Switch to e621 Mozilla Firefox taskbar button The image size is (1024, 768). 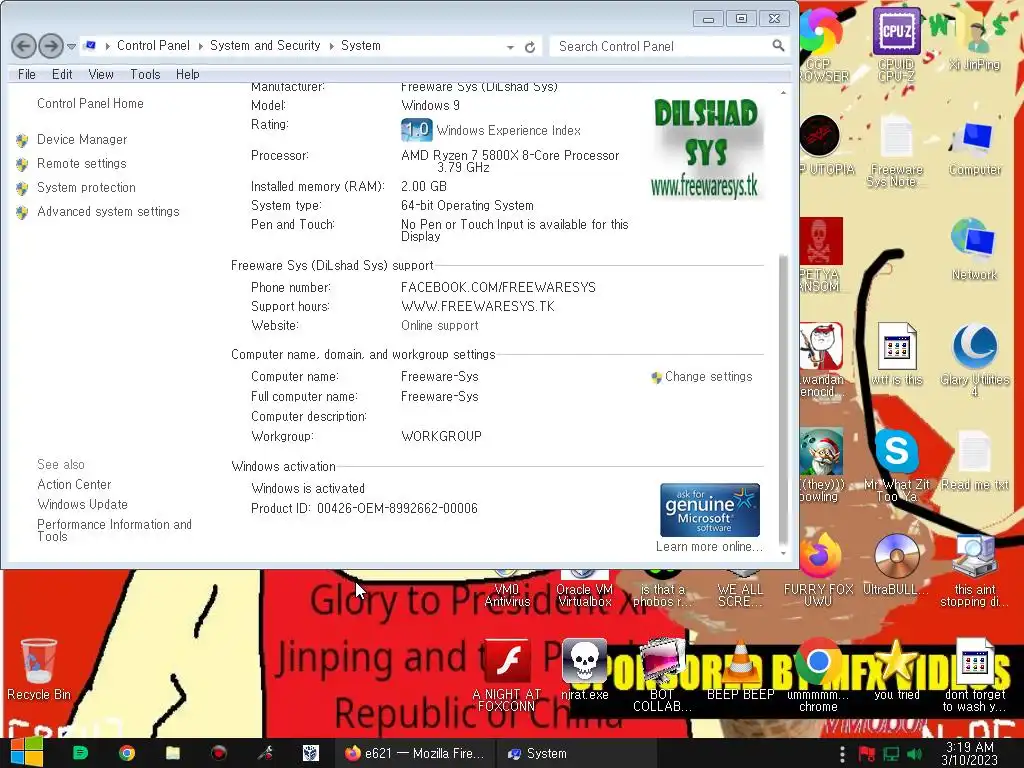414,753
